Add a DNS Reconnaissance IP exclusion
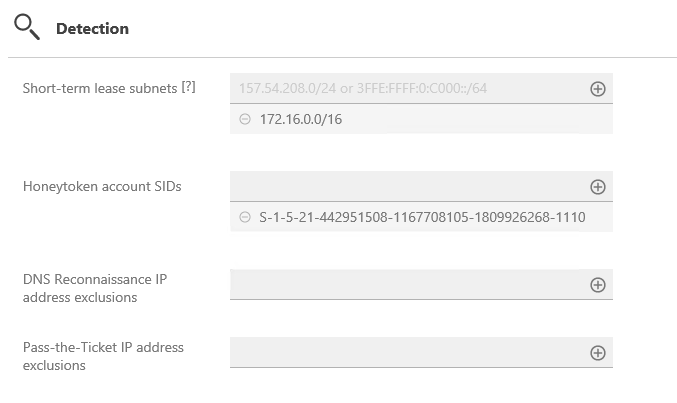Image resolution: width=677 pixels, height=403 pixels. (598, 285)
